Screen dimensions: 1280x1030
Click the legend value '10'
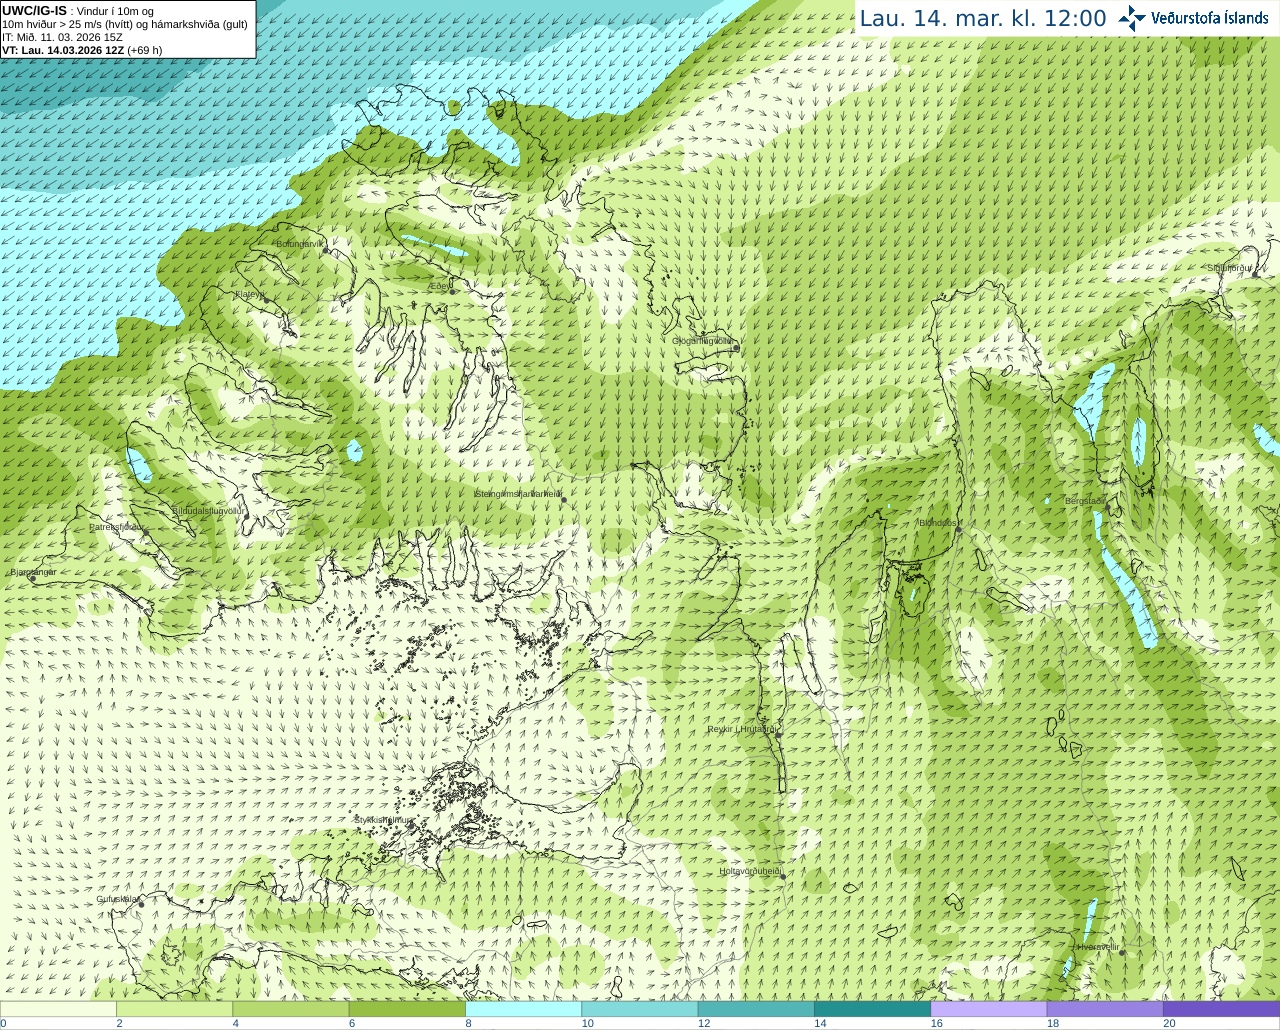click(x=588, y=1023)
